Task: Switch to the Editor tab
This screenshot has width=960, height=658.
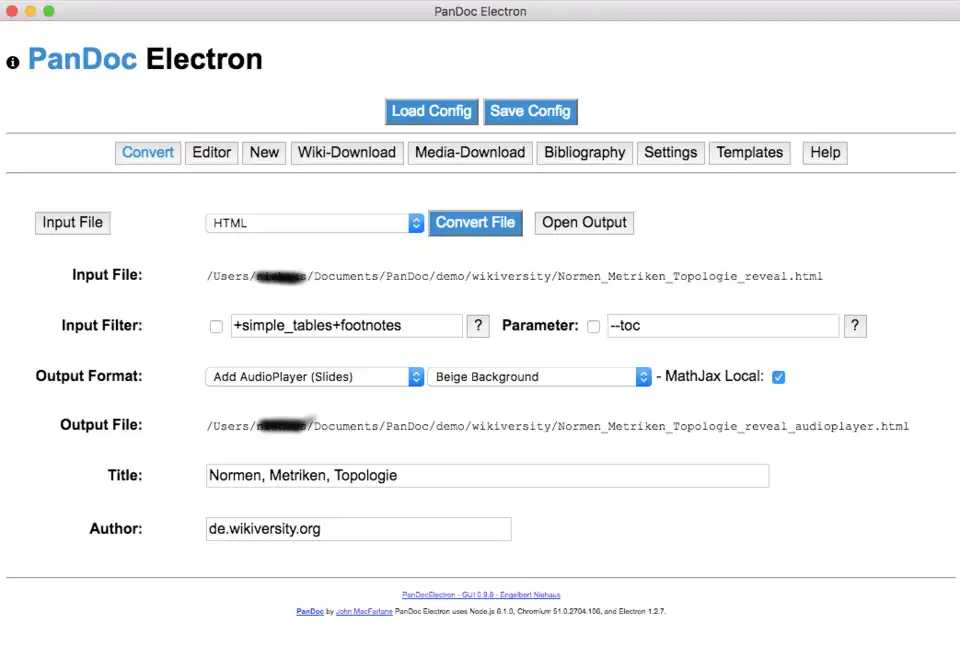Action: pyautogui.click(x=212, y=153)
